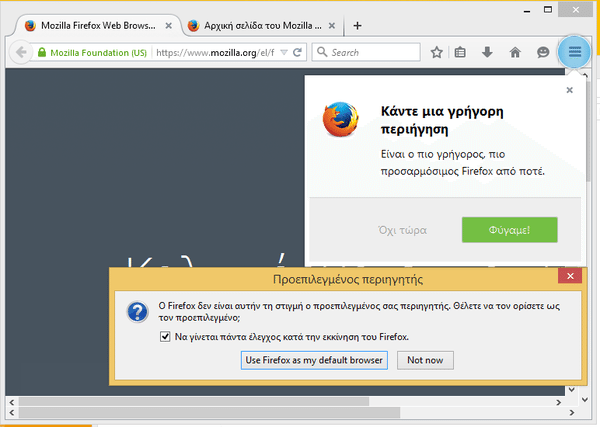Click the Όχι τώρα link
Screen dimensions: 600x427
click(403, 230)
